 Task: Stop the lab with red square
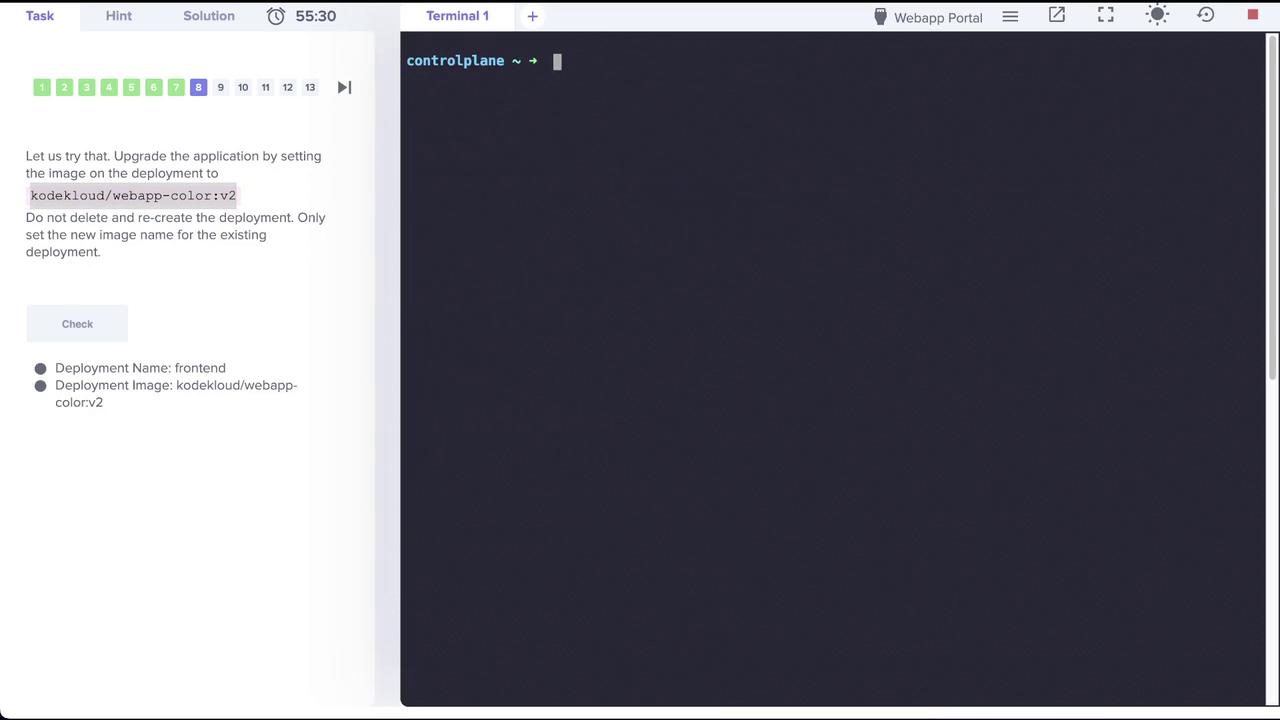1253,15
